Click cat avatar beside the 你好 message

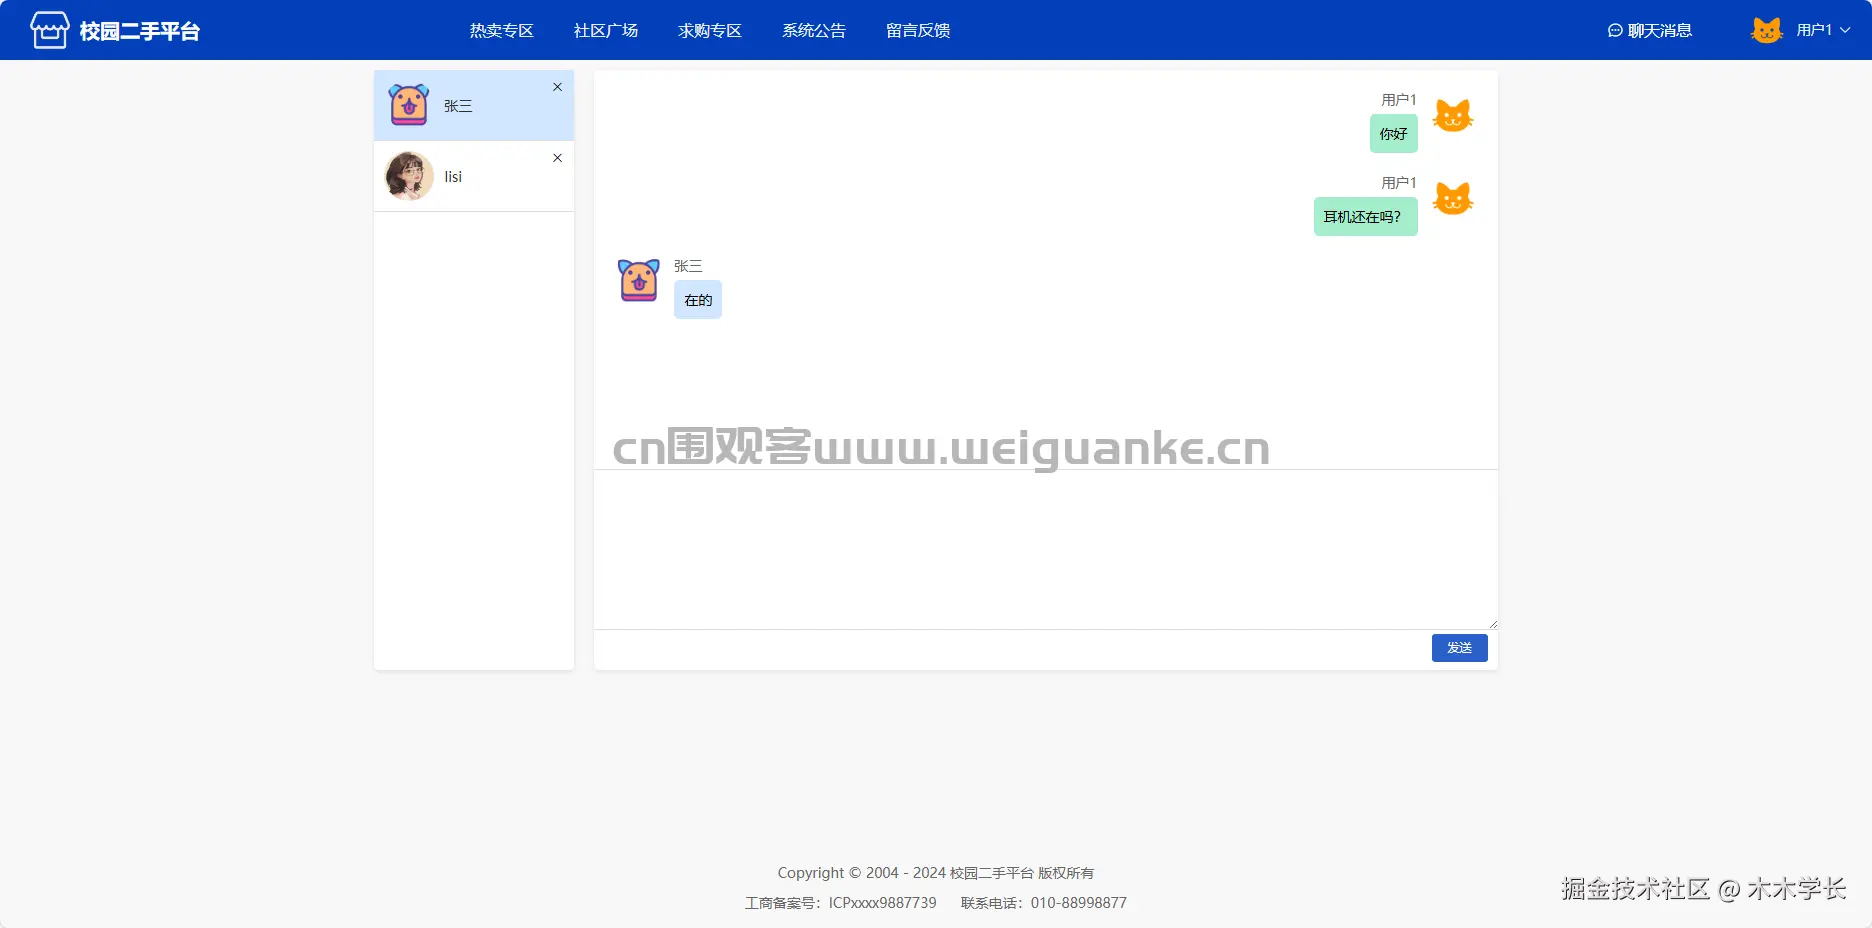coord(1453,116)
